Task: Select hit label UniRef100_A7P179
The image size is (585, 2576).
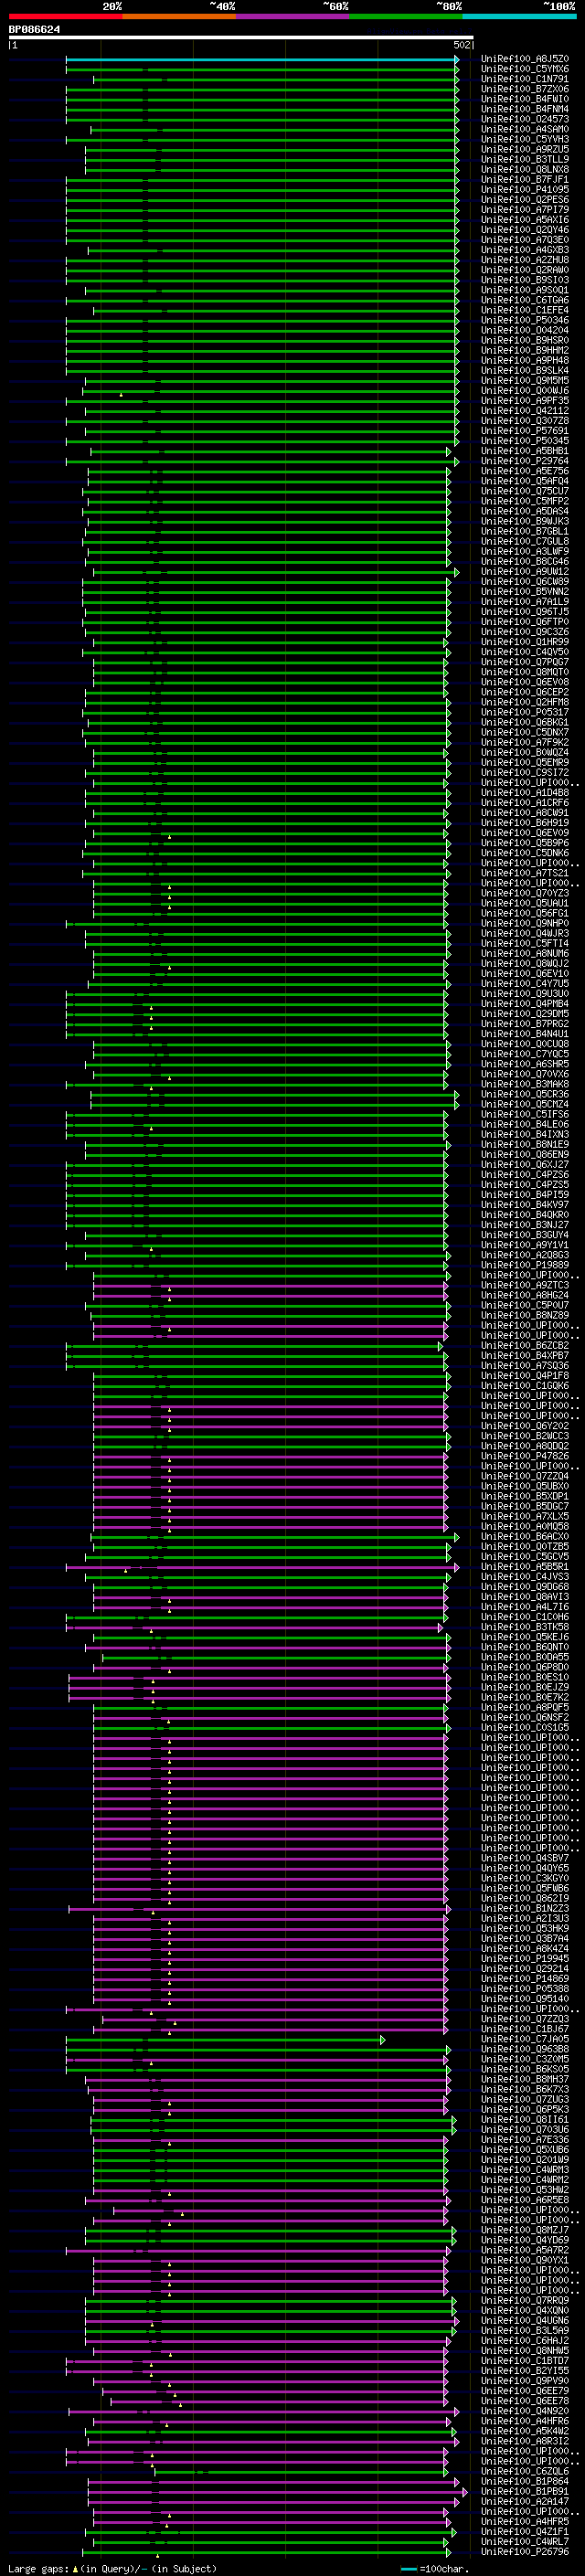Action: 524,210
